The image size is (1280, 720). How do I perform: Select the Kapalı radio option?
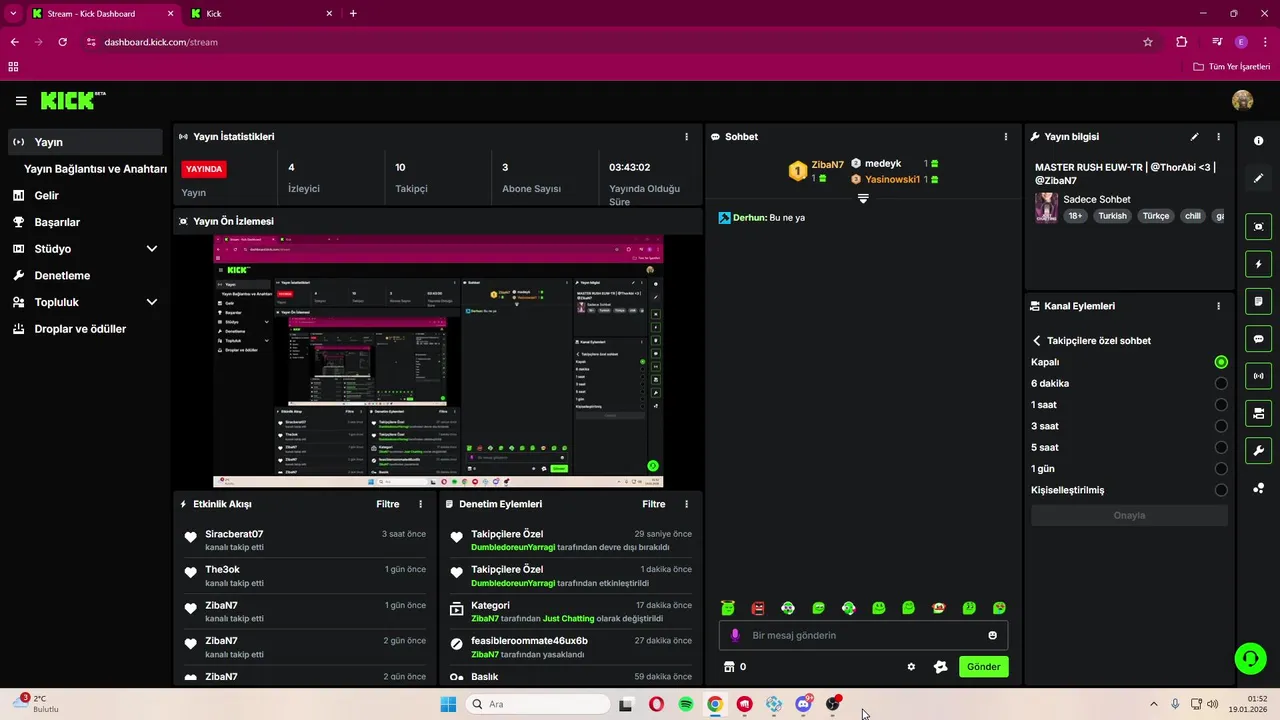[1221, 362]
